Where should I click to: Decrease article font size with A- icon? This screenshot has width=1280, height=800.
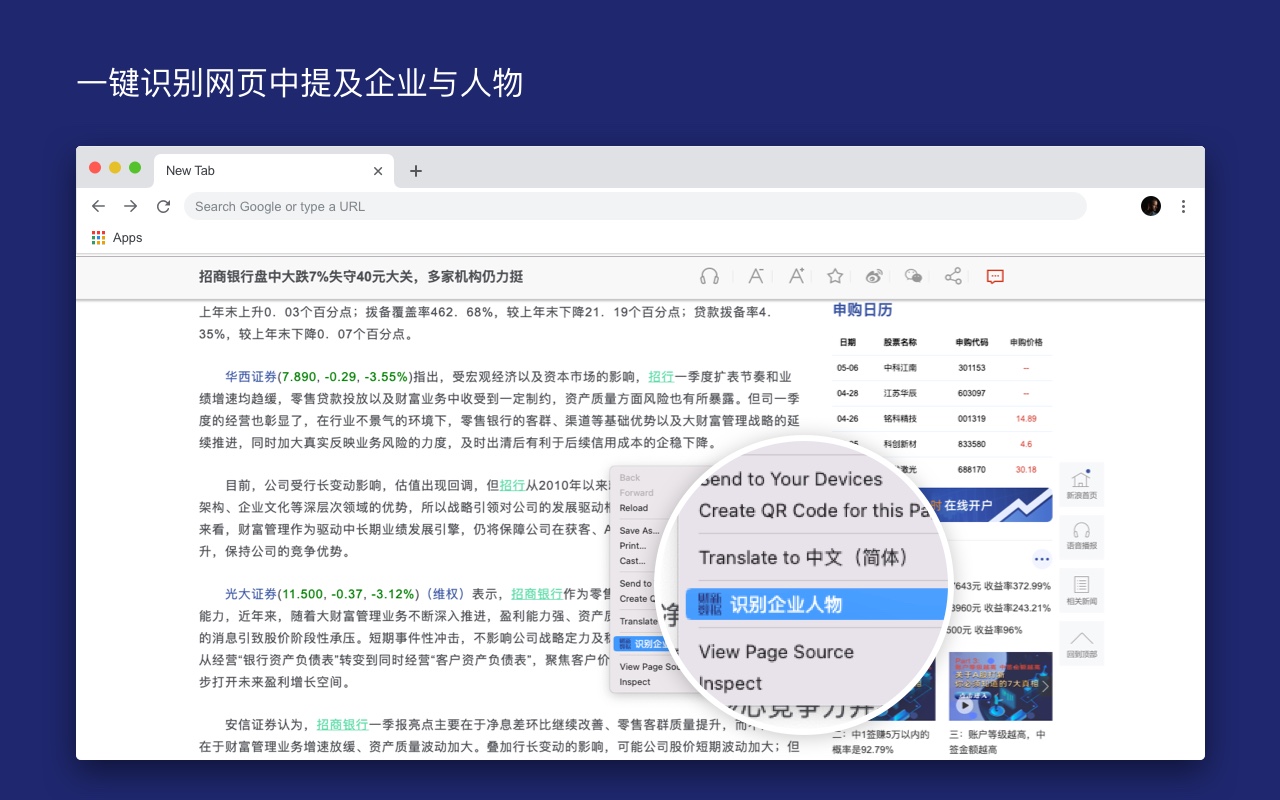click(x=756, y=276)
